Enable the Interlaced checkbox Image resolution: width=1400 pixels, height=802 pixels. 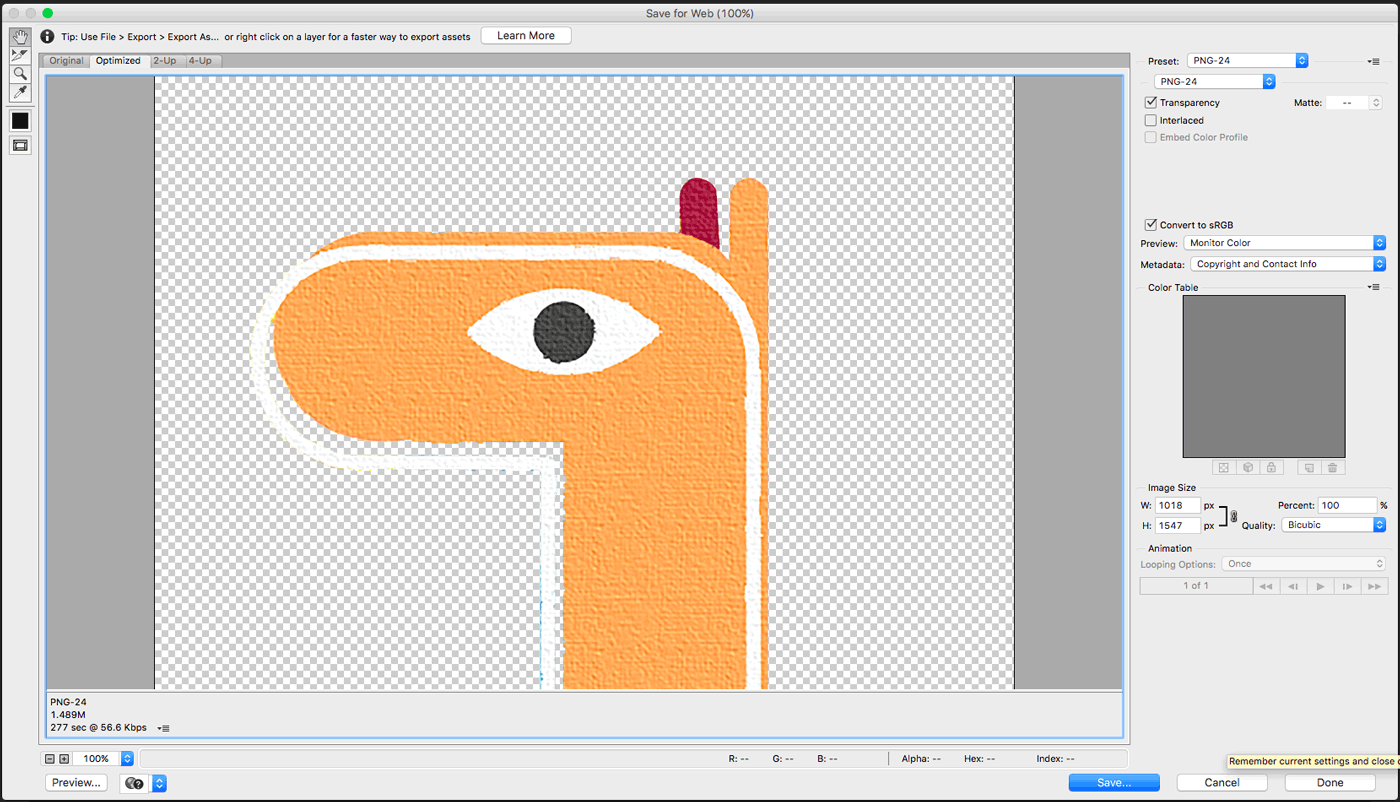1151,121
